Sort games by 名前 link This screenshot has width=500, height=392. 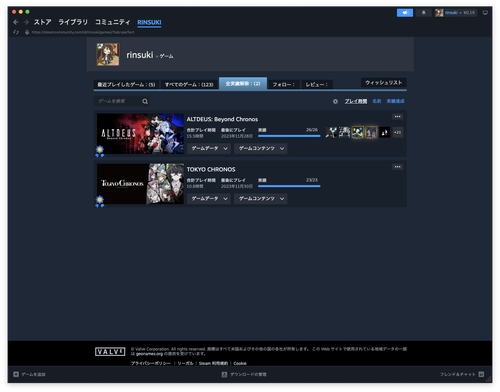(x=377, y=101)
